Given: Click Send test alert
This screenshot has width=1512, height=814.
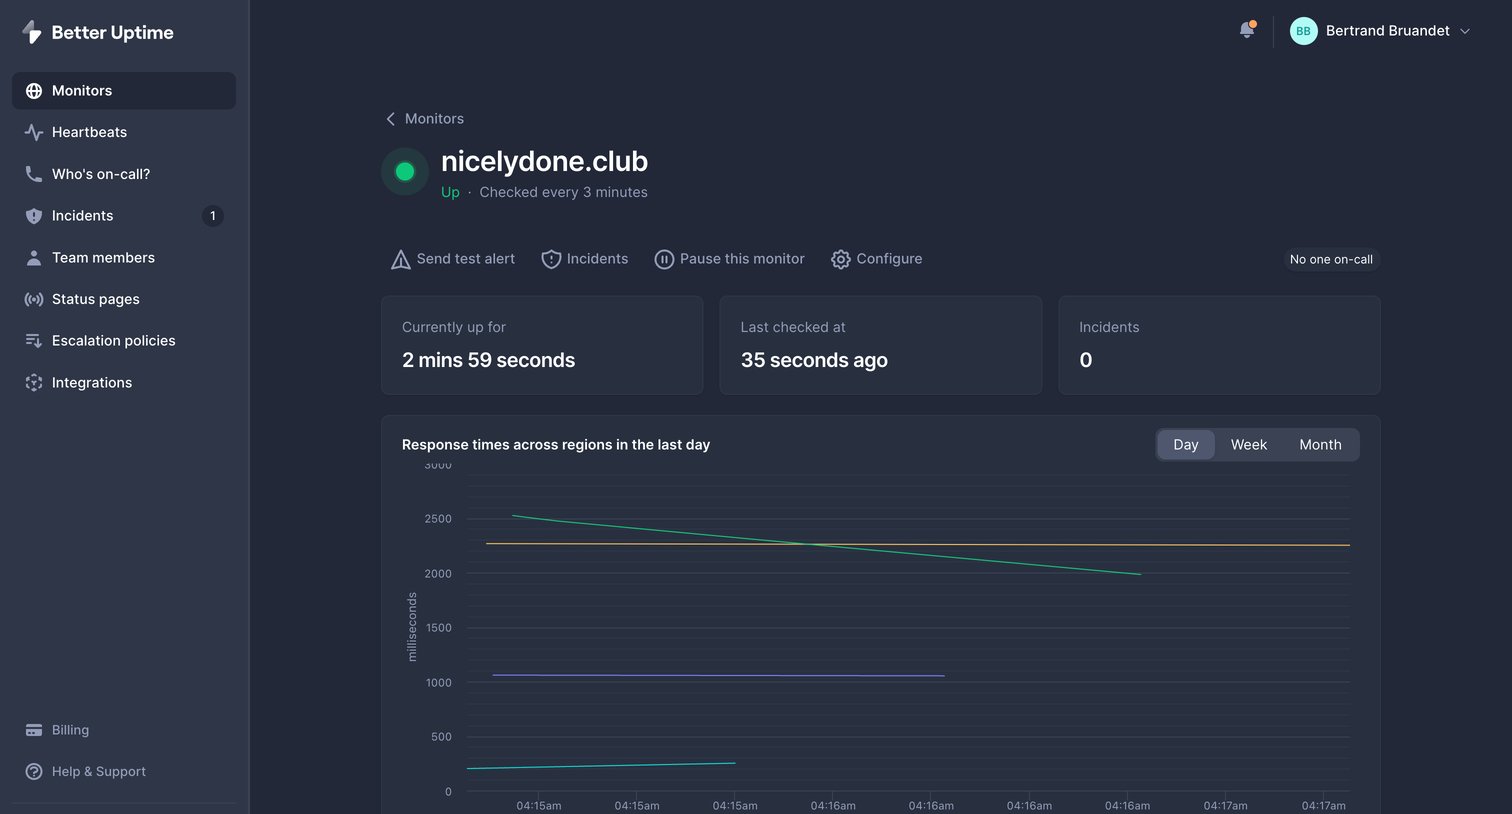Looking at the screenshot, I should [453, 259].
